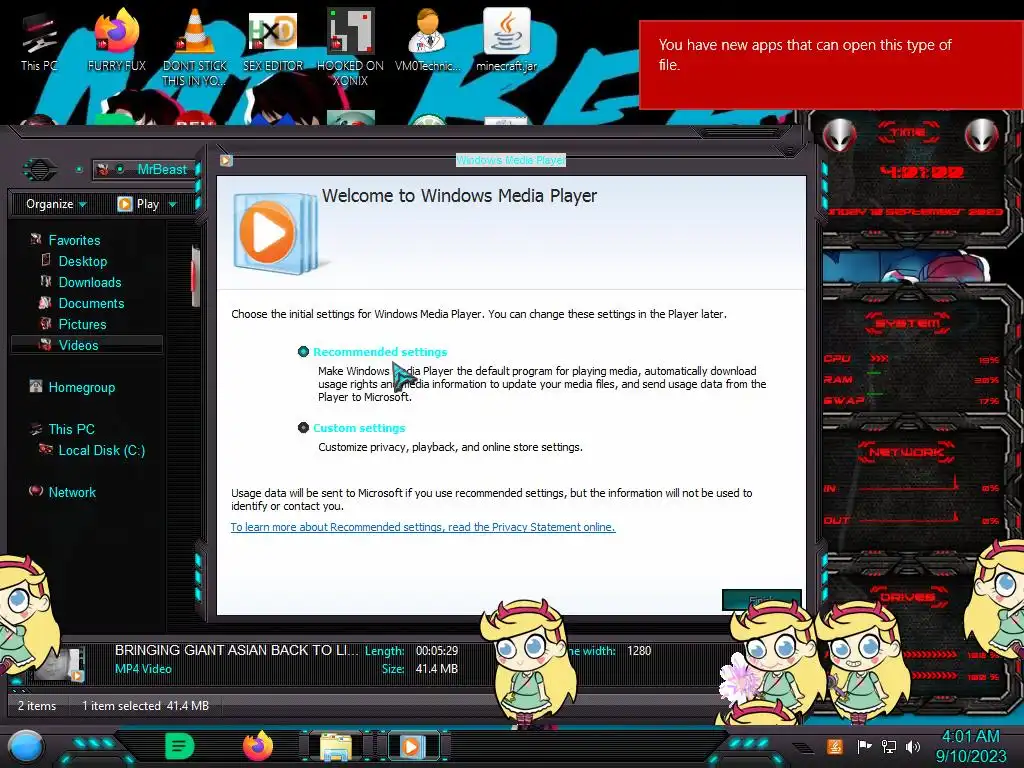Click the Finish button in setup dialog
Image resolution: width=1024 pixels, height=768 pixels.
coord(761,600)
